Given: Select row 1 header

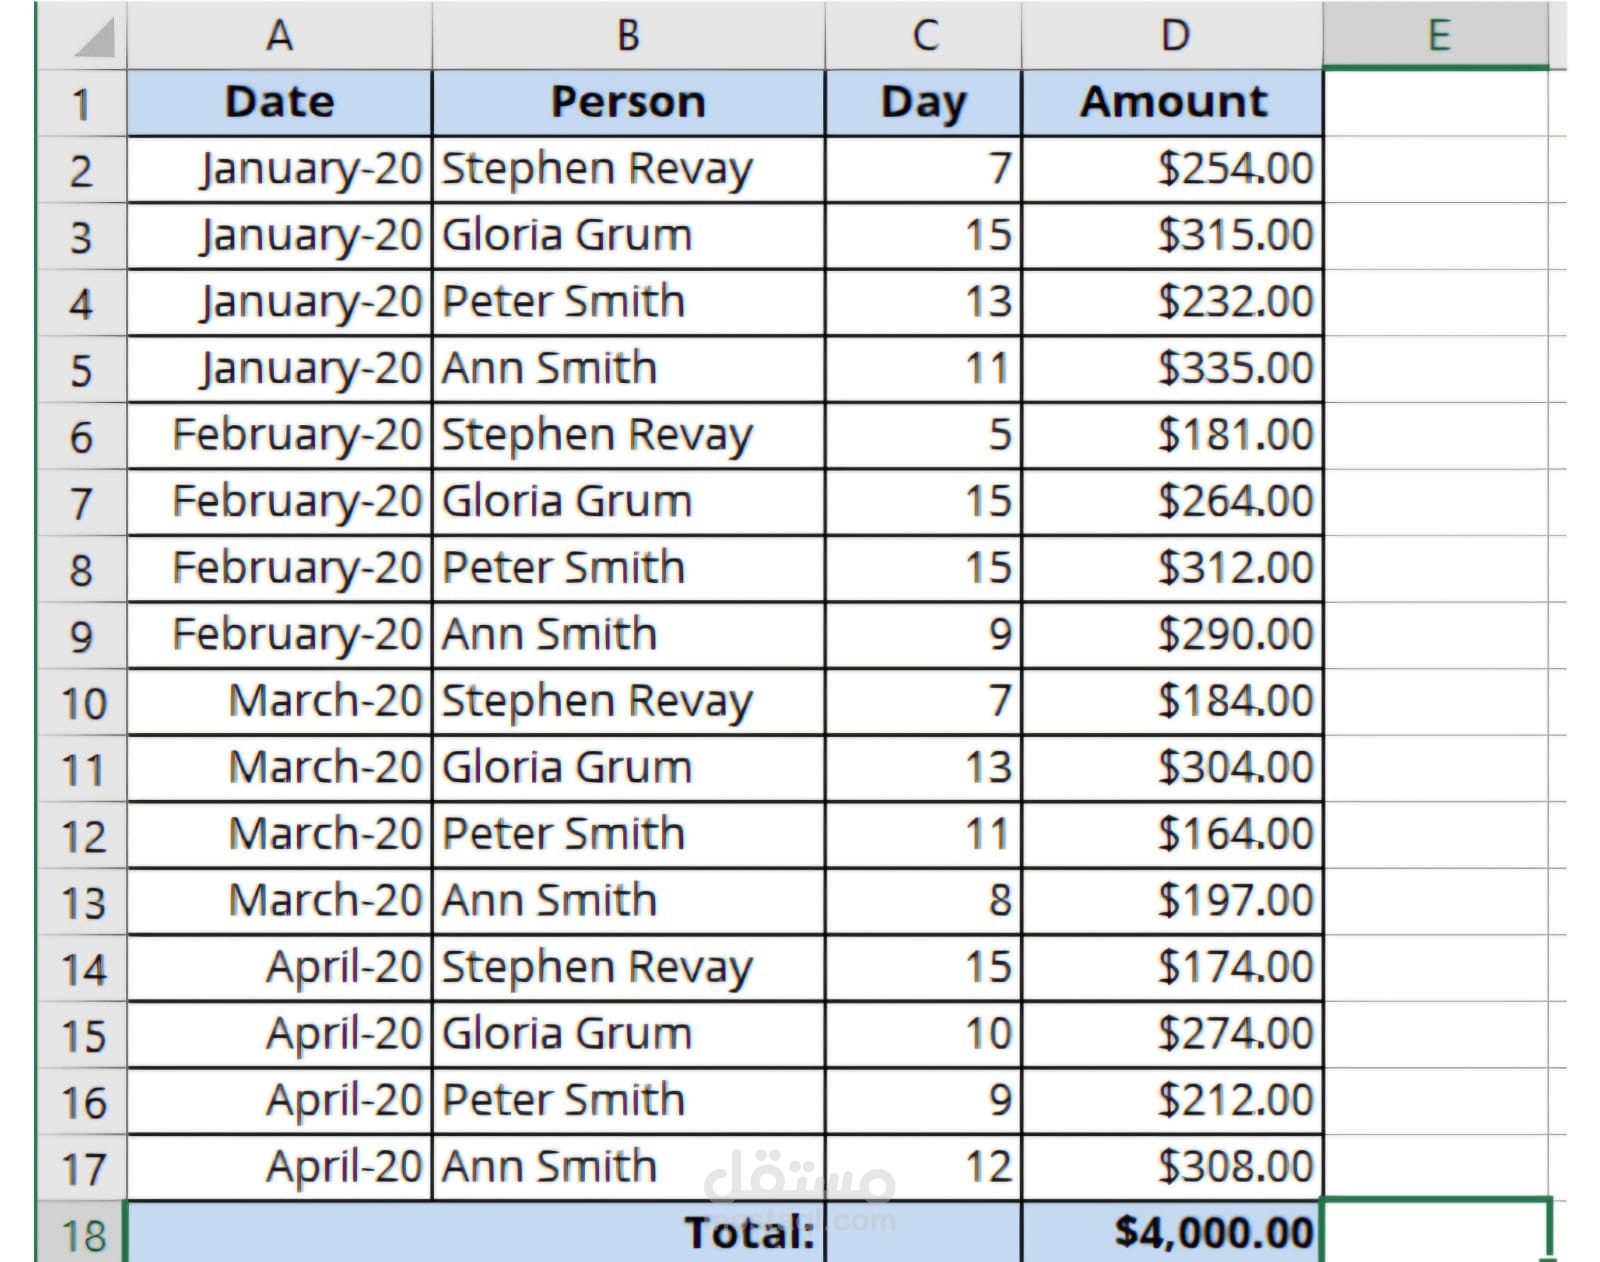Looking at the screenshot, I should tap(83, 103).
